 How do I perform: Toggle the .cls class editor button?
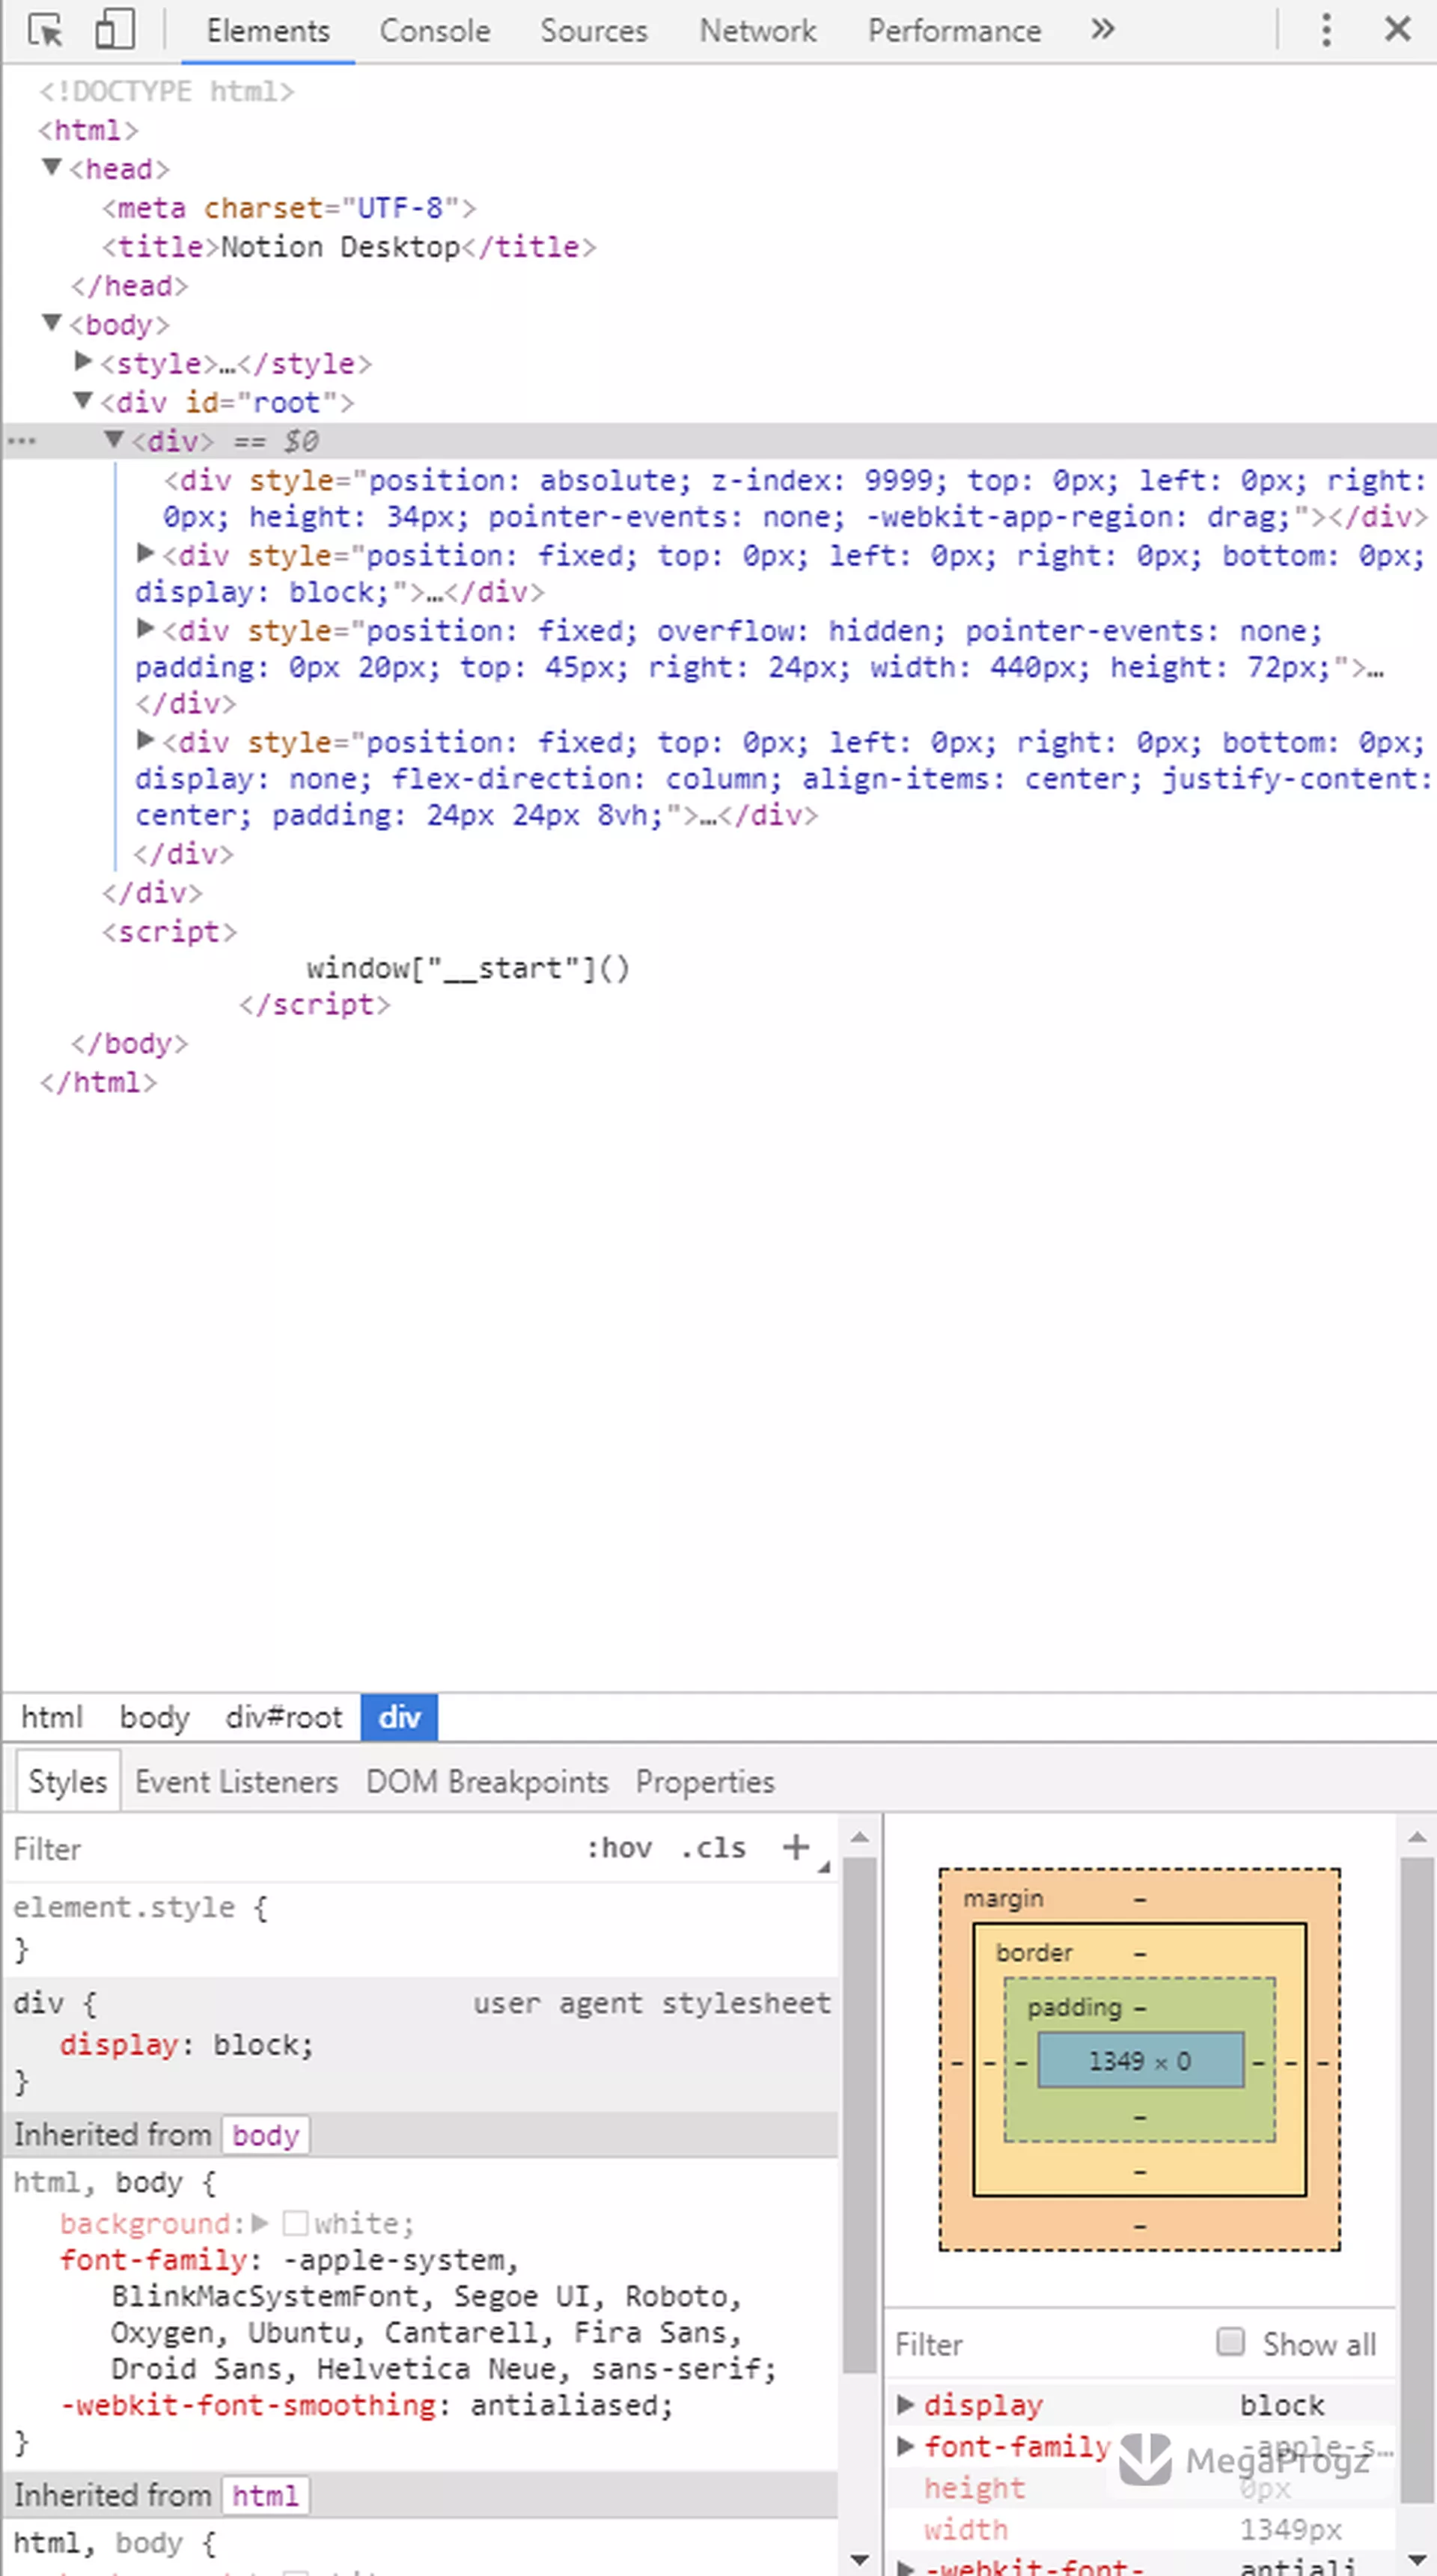(x=713, y=1848)
